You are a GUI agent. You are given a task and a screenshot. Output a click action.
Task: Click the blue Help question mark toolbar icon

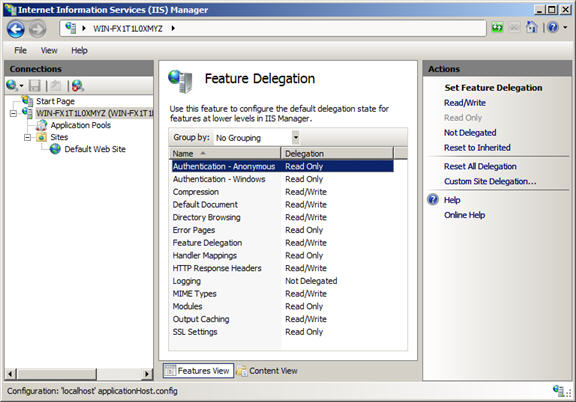(x=552, y=27)
